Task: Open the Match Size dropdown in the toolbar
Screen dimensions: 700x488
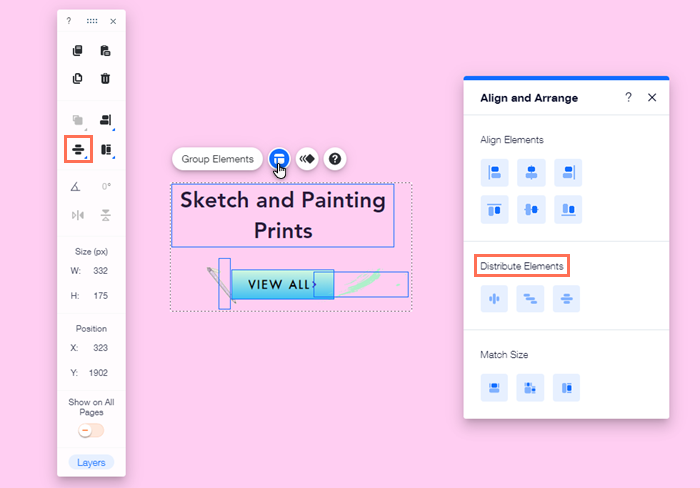Action: coord(105,149)
